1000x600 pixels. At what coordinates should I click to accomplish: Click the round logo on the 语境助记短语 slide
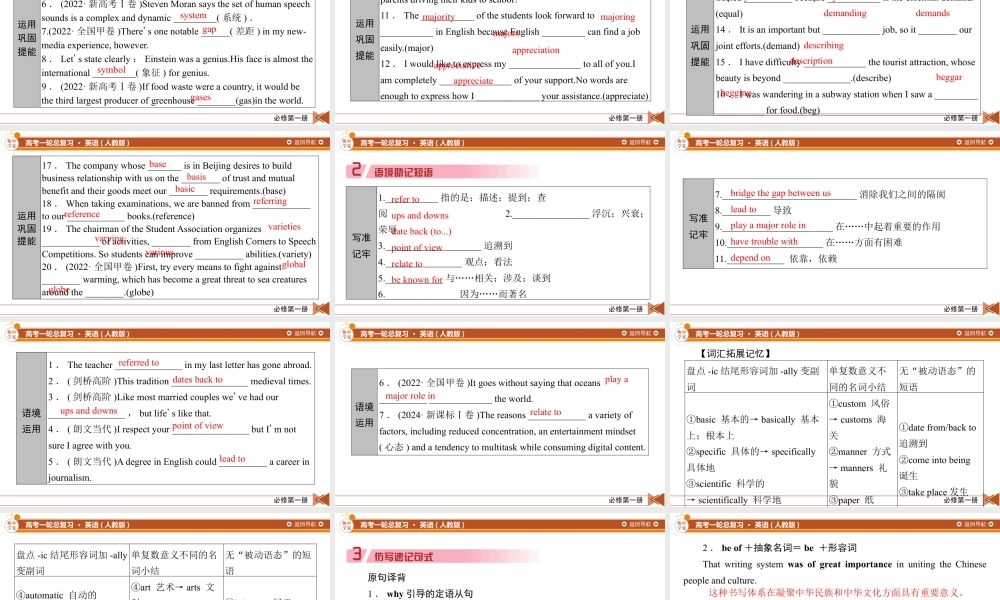point(346,143)
